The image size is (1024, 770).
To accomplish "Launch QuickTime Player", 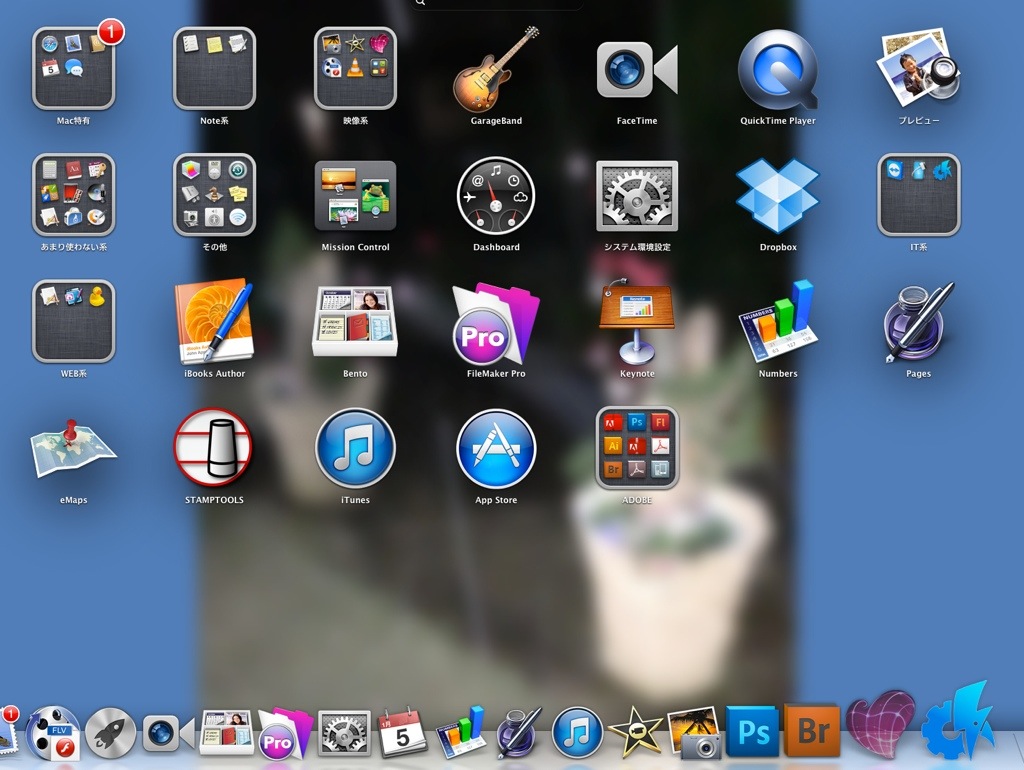I will 778,69.
